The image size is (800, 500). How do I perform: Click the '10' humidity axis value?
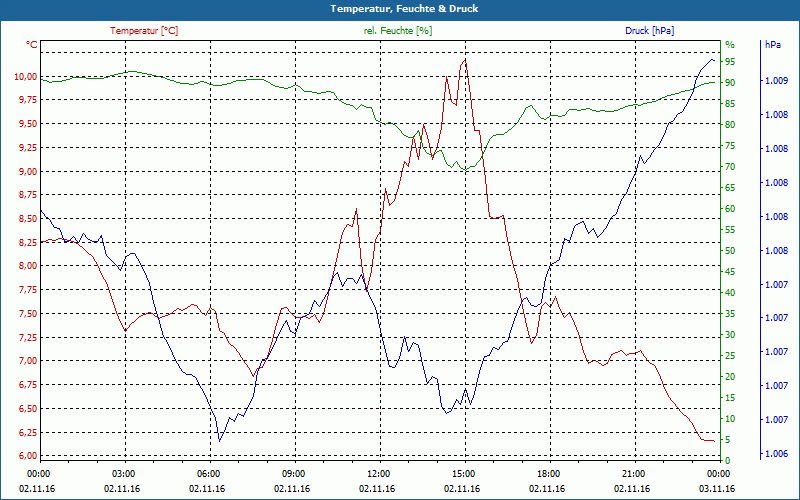tap(730, 418)
